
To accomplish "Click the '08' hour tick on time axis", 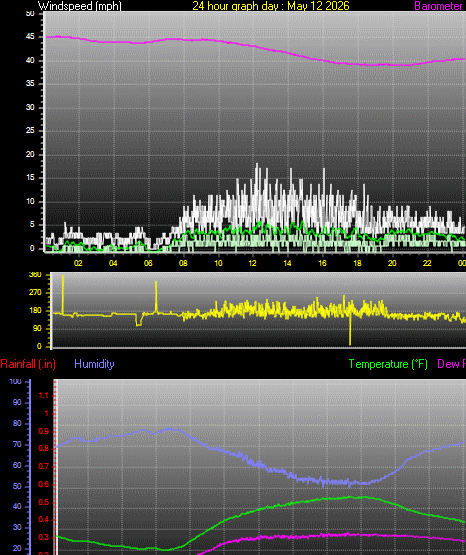I will tap(183, 263).
